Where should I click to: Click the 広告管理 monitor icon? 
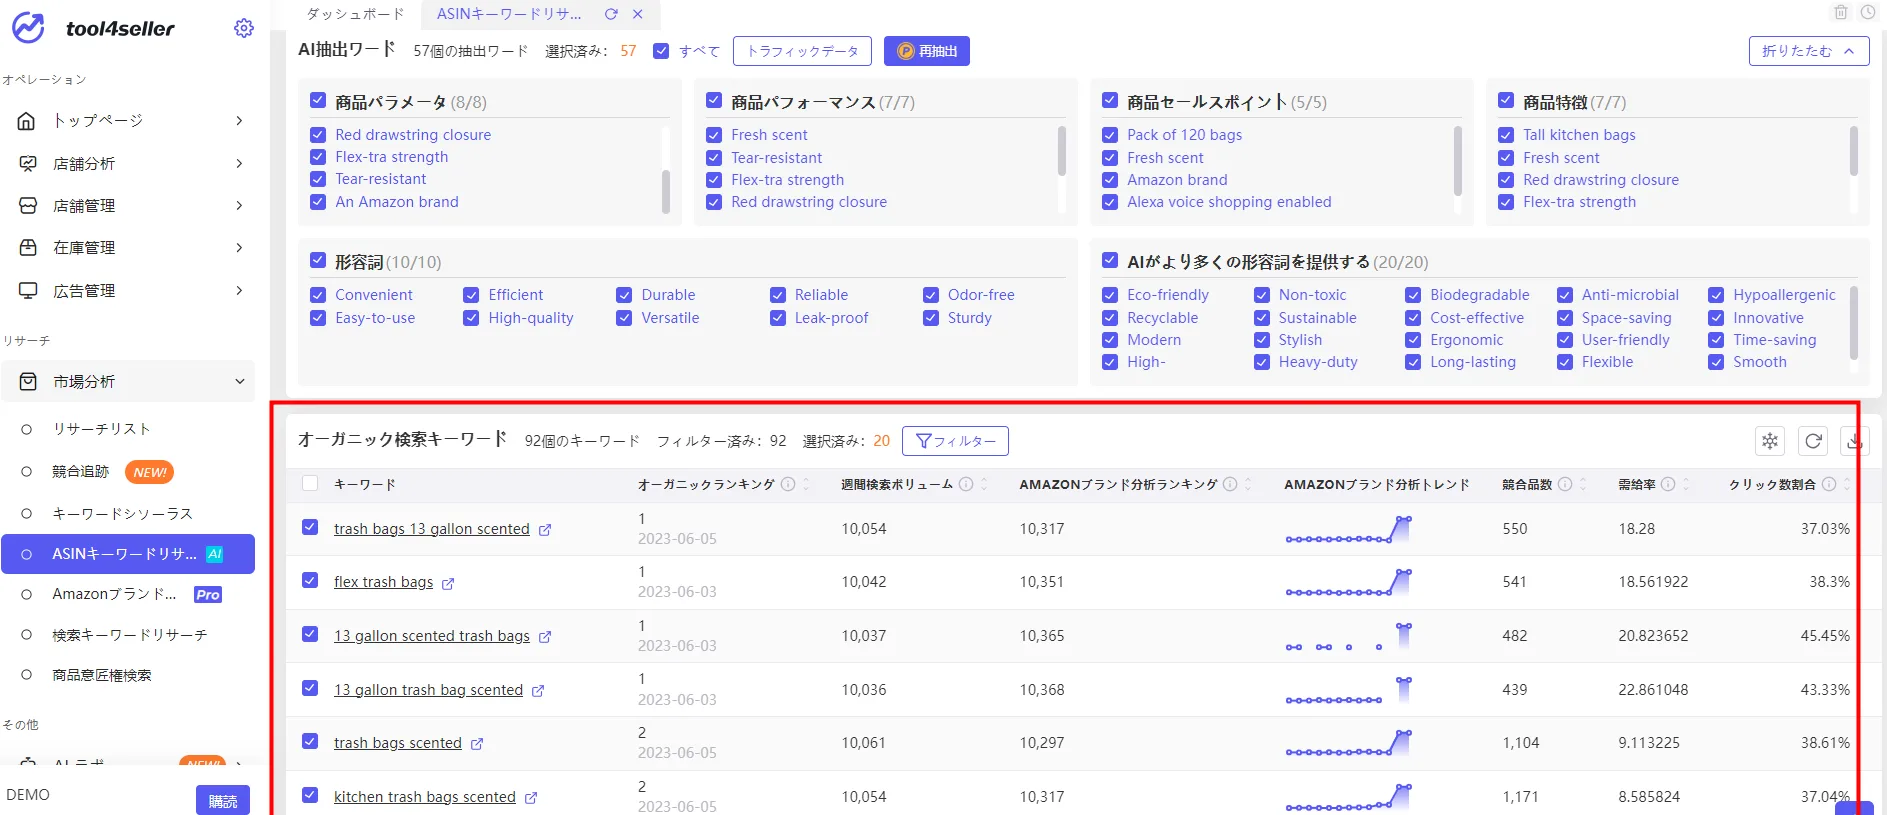(x=27, y=290)
